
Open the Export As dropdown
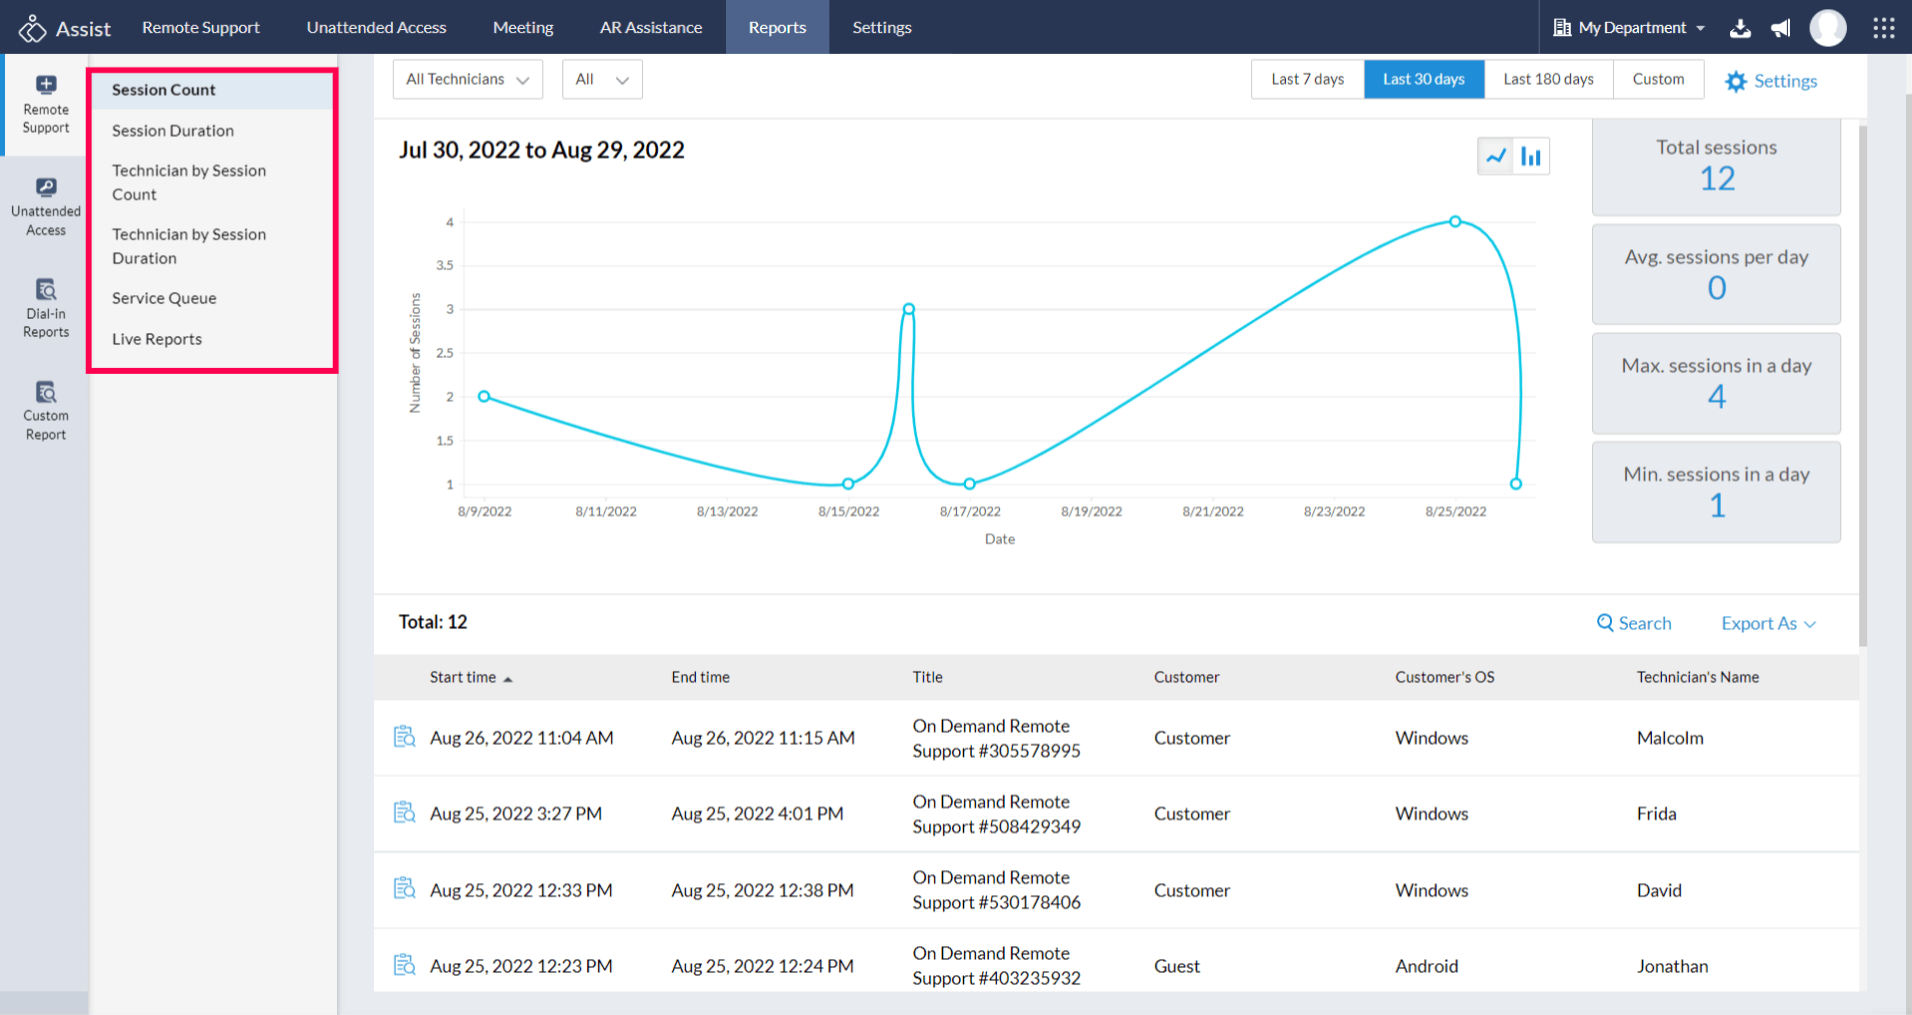pos(1767,623)
